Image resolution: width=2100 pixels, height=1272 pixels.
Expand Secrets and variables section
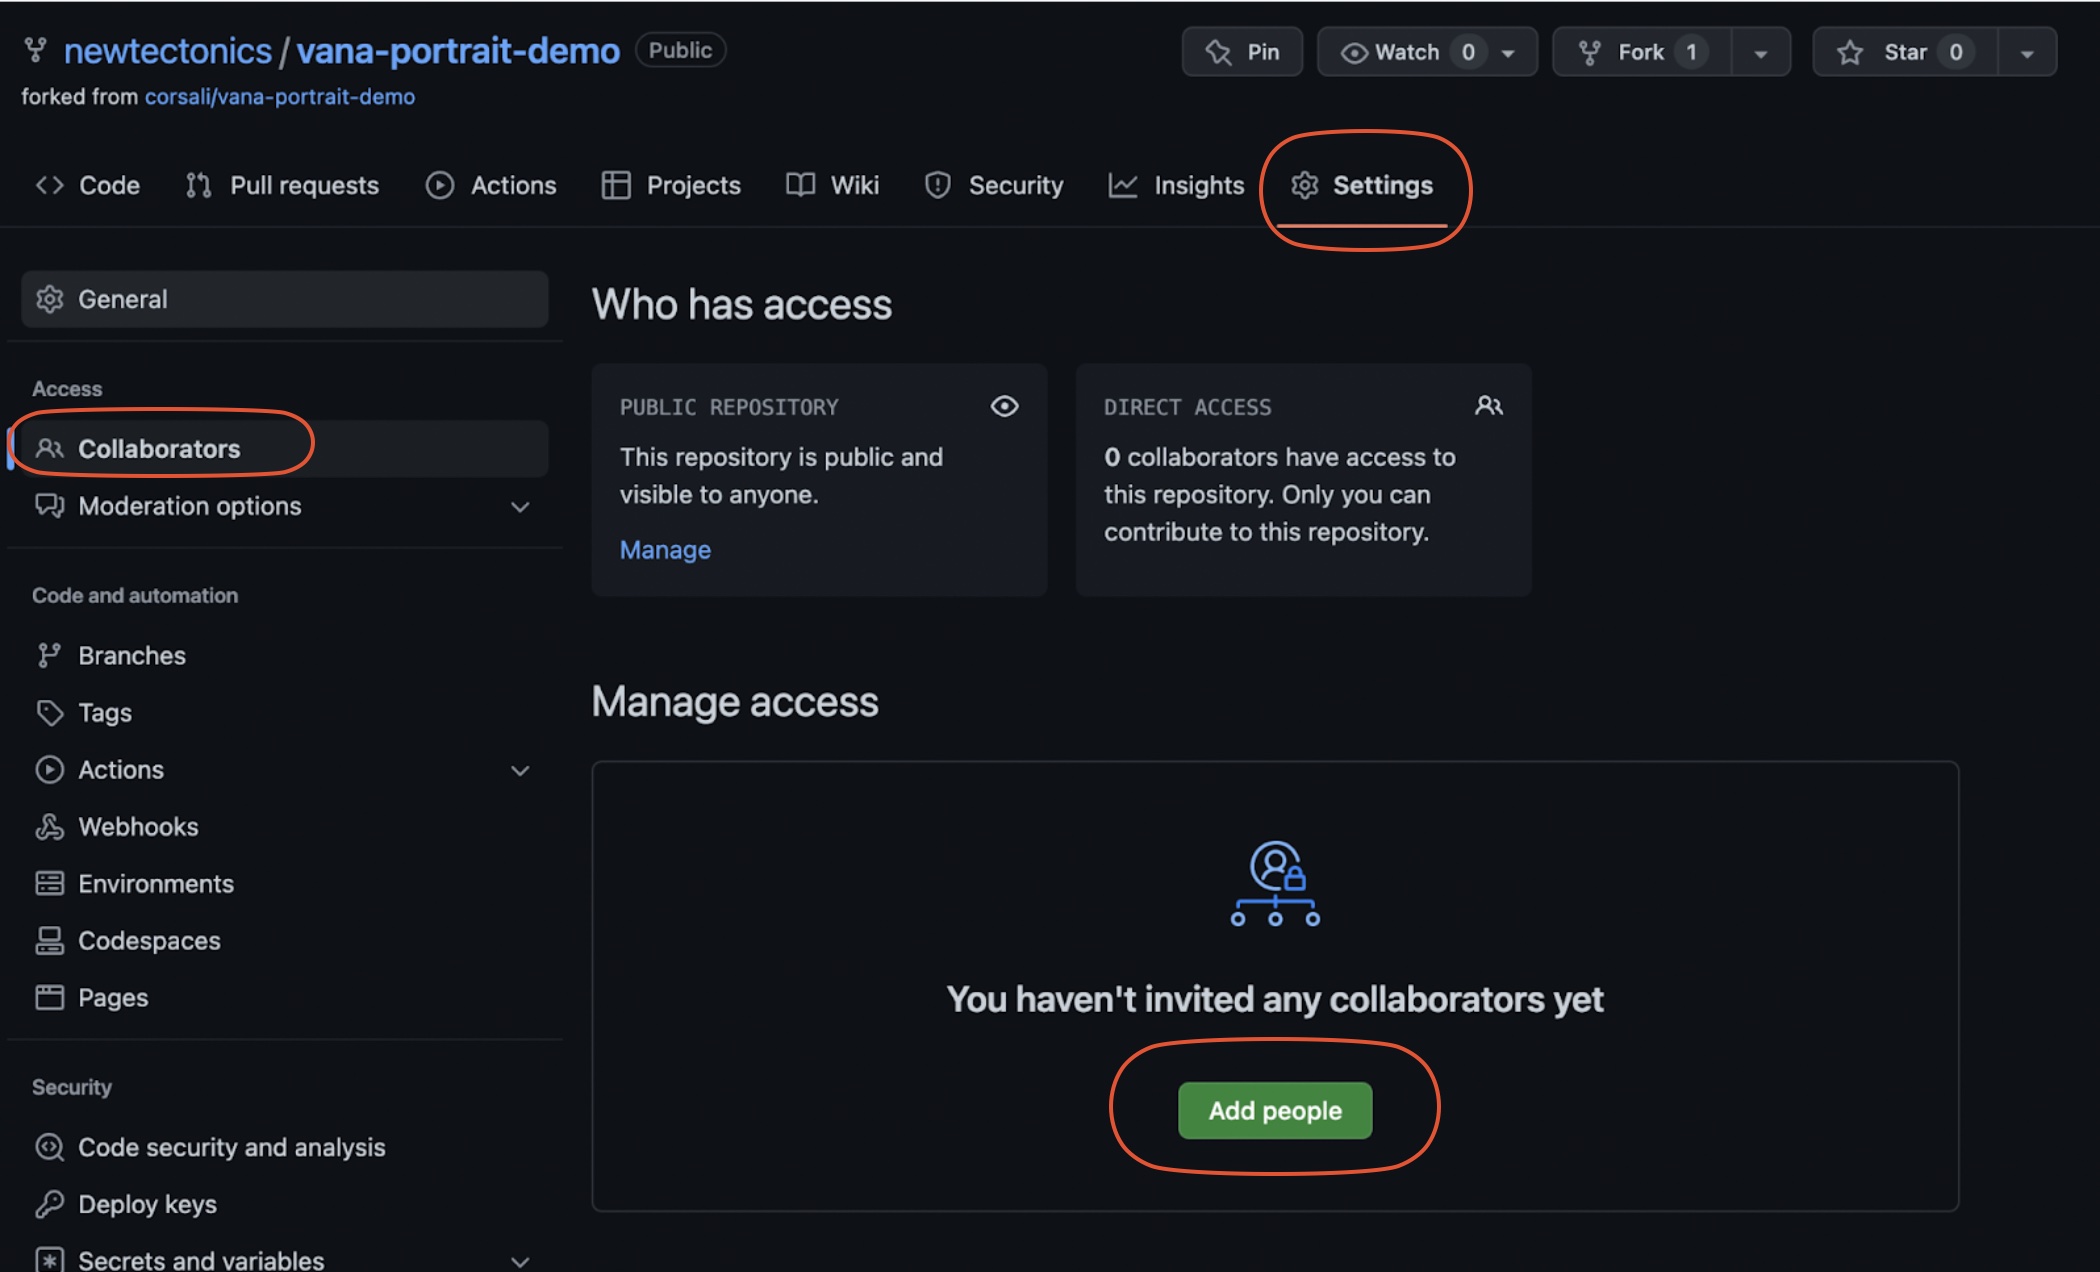520,1260
